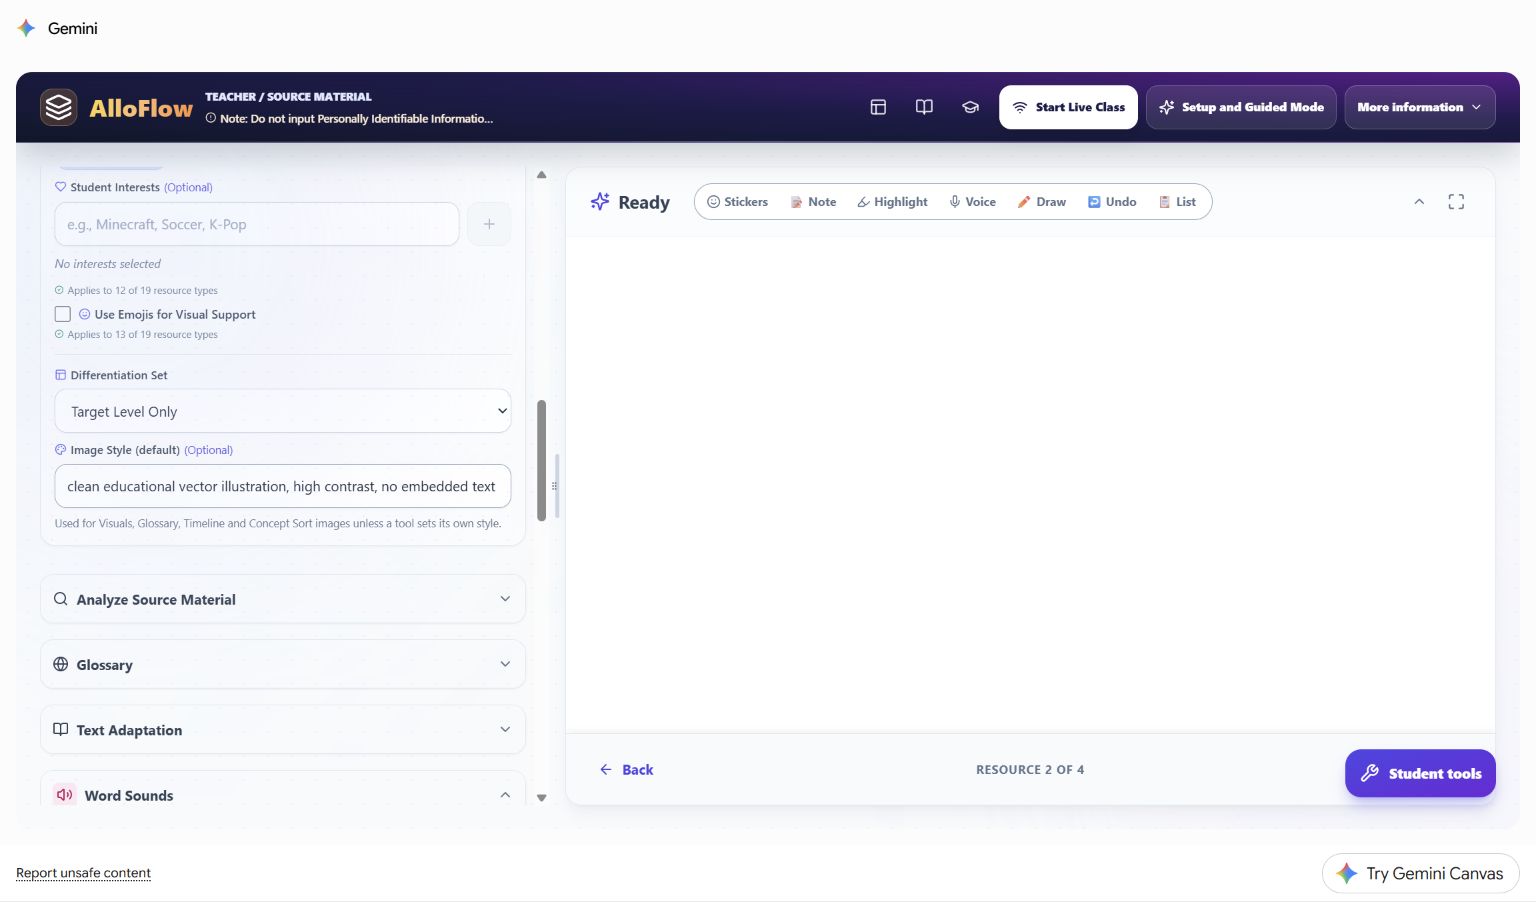The width and height of the screenshot is (1536, 902).
Task: Open the book icon in header
Action: pos(924,107)
